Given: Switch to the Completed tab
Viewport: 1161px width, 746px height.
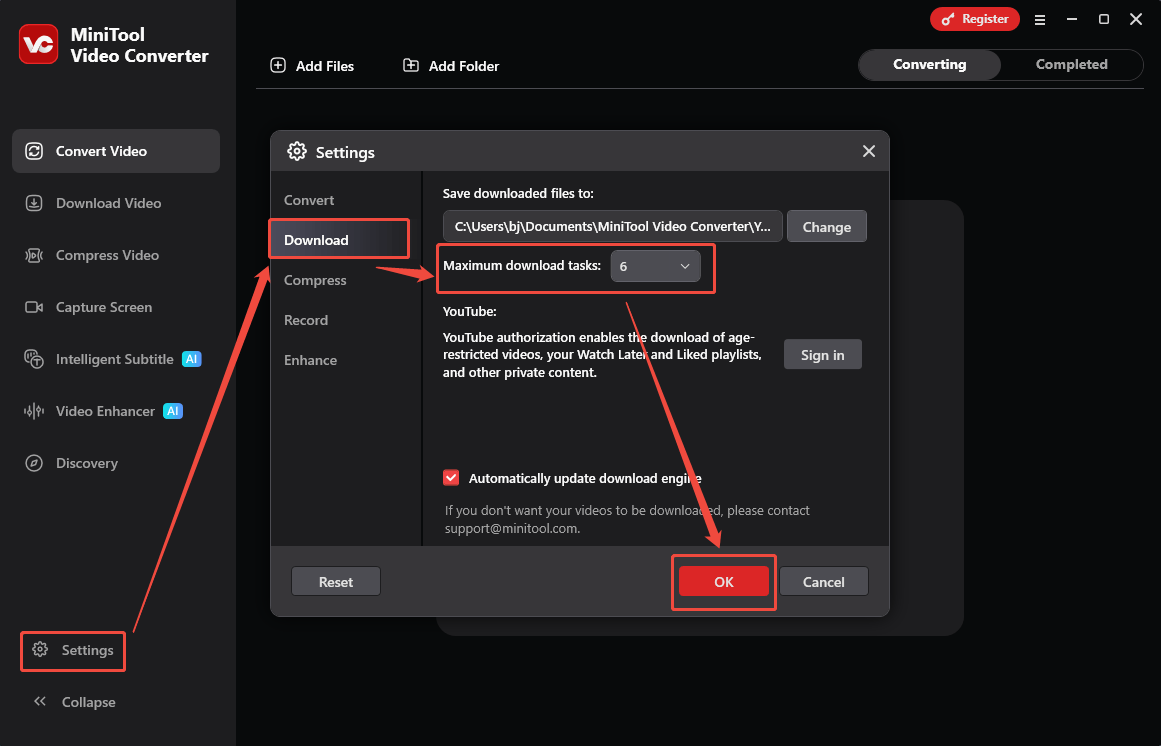Looking at the screenshot, I should coord(1071,64).
